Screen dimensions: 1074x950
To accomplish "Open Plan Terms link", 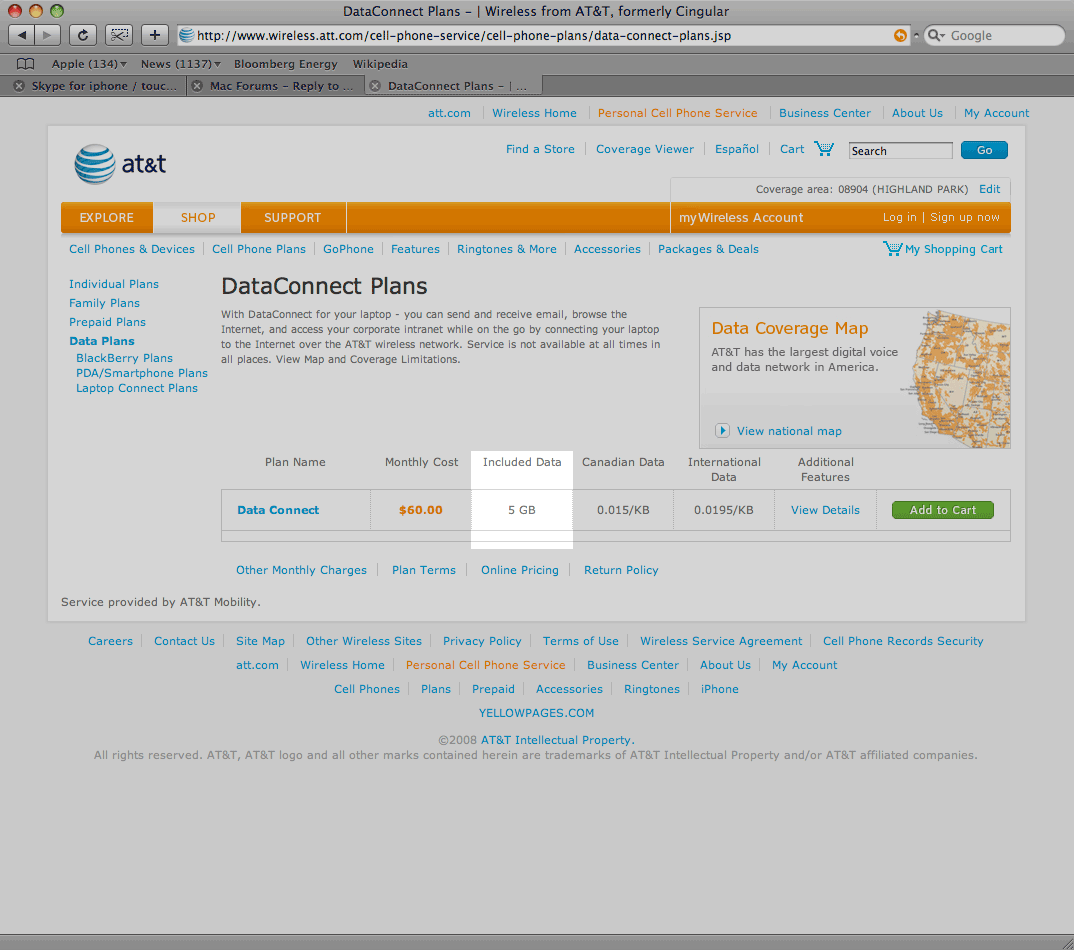I will 423,570.
